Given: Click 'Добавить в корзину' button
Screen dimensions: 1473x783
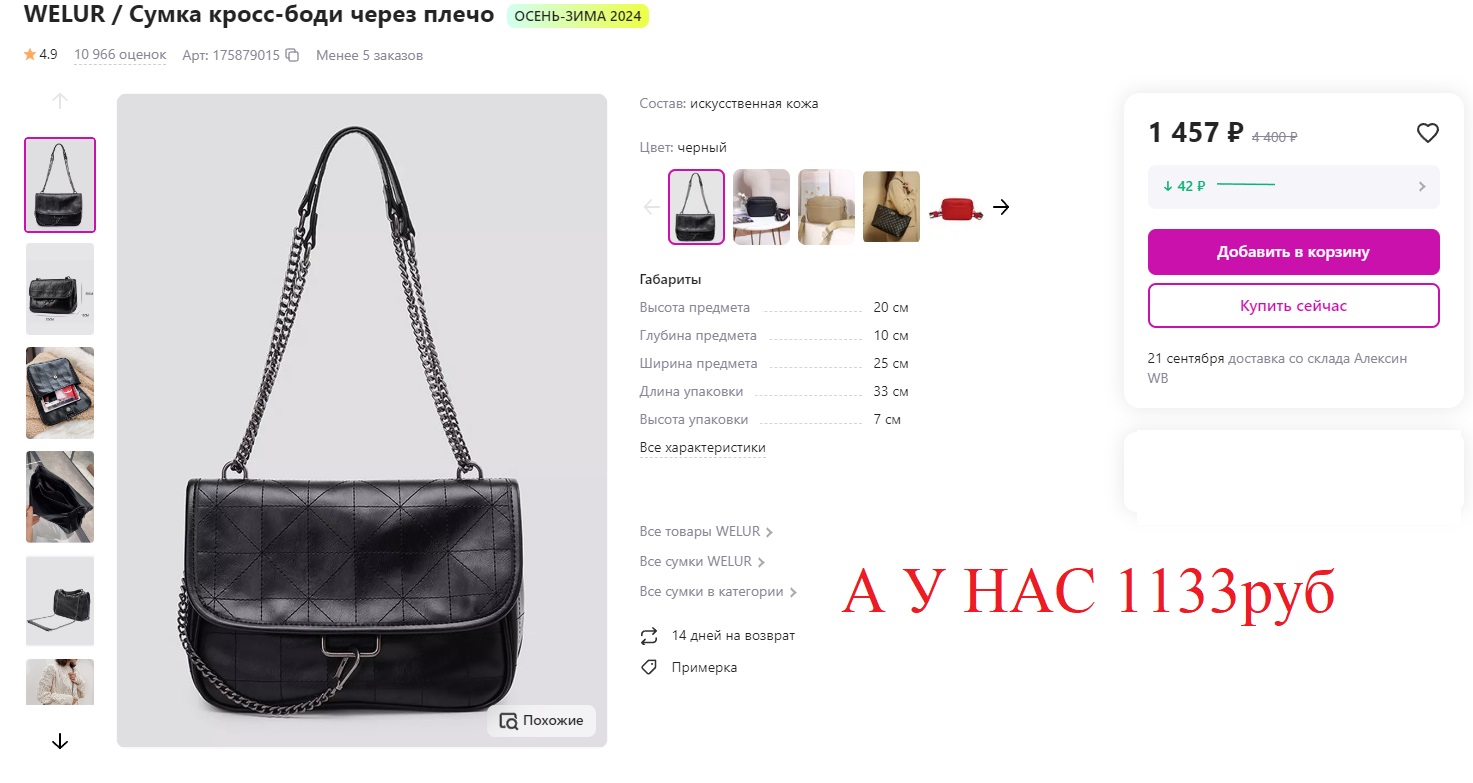Looking at the screenshot, I should (x=1294, y=252).
